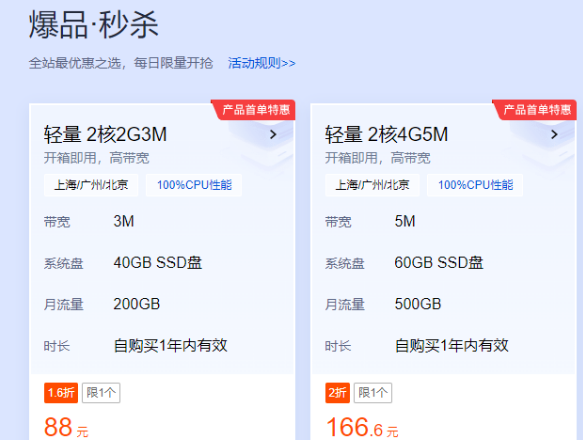Click 100%CPU性能 tag on 2核2G3M card
Screen dimensions: 583x440
[x=194, y=185]
